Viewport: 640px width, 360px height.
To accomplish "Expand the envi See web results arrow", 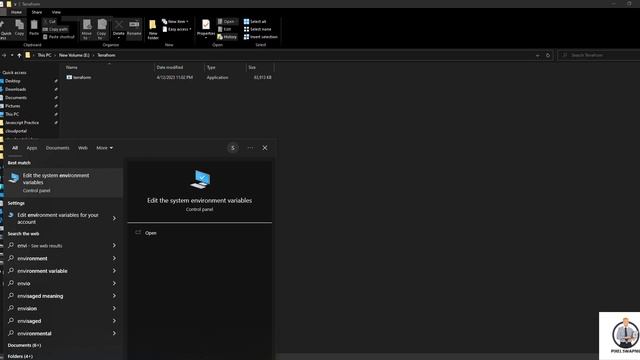I will pyautogui.click(x=114, y=245).
